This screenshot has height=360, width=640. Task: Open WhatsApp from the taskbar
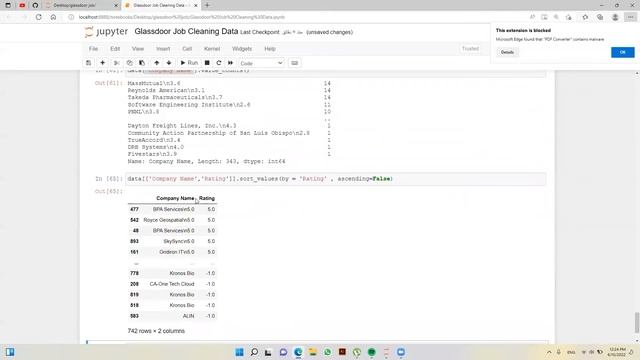click(x=327, y=352)
